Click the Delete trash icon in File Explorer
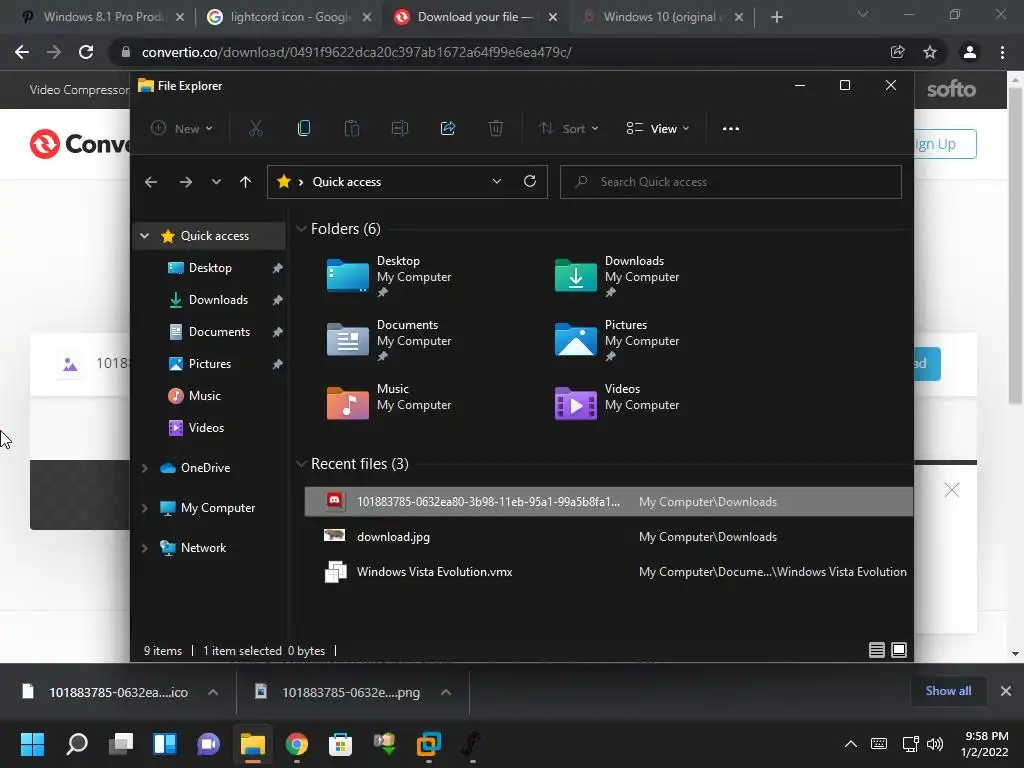1024x768 pixels. [x=496, y=129]
